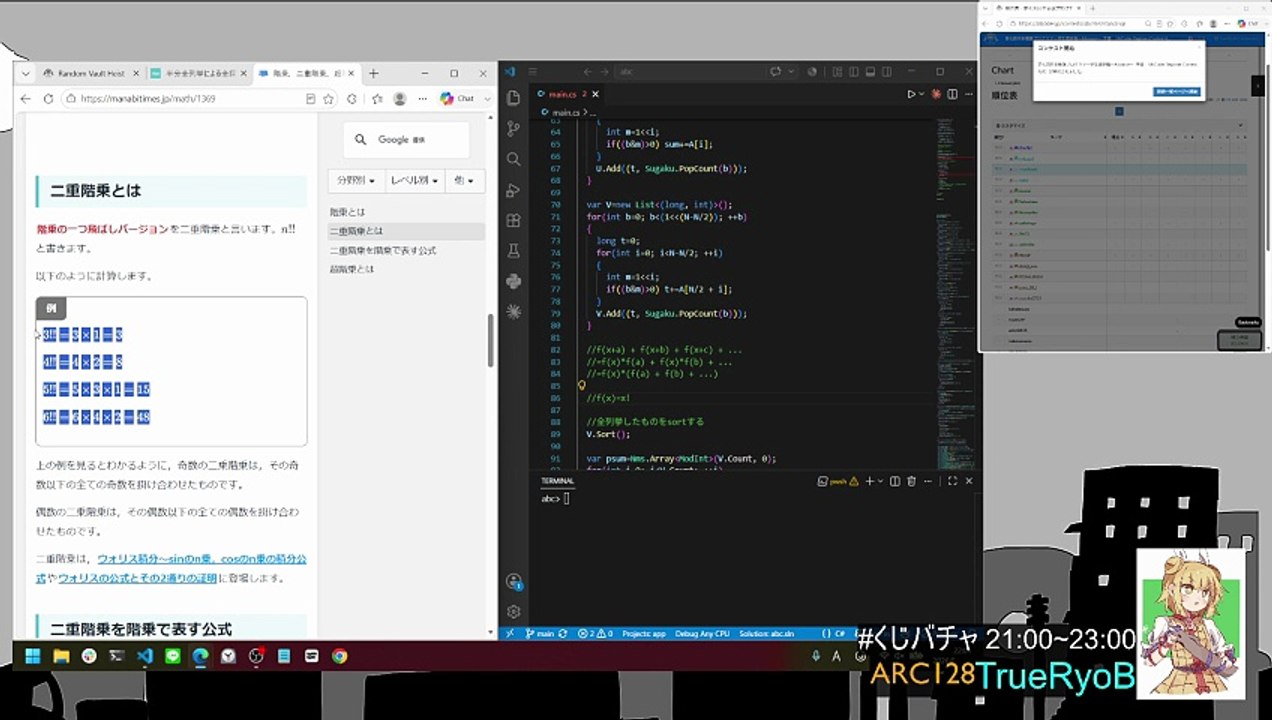The image size is (1272, 720).
Task: Open the ウォリスの公式 proof link
Action: pyautogui.click(x=137, y=578)
